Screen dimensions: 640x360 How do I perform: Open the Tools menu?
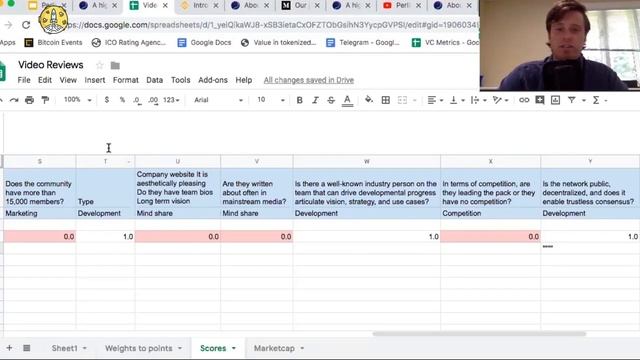click(x=180, y=80)
